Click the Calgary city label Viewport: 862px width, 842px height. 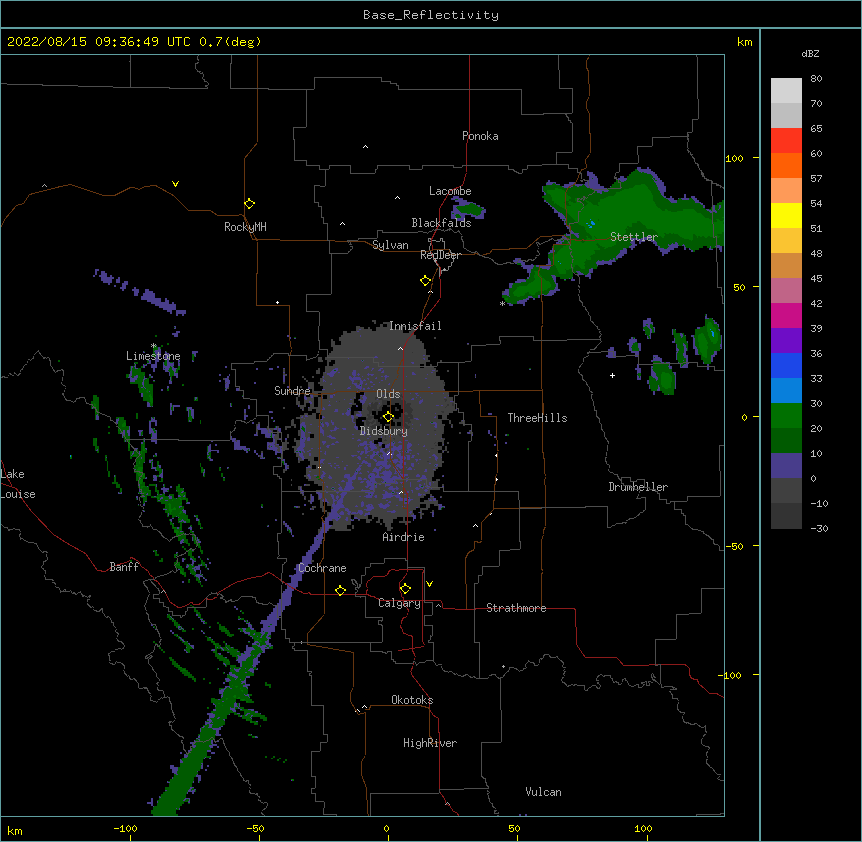pos(399,603)
